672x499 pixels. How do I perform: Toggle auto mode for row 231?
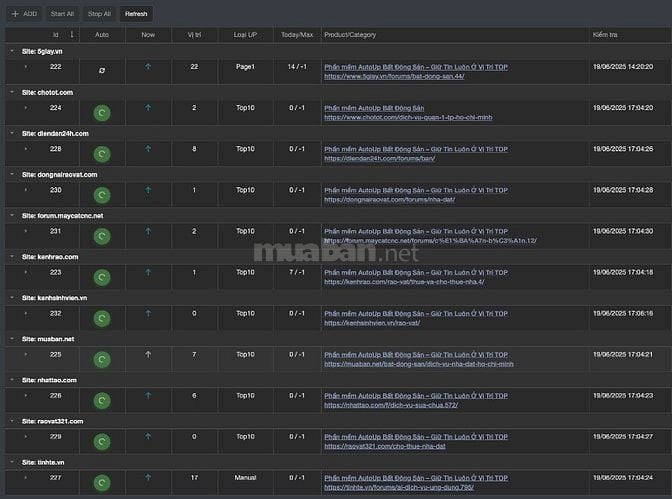click(101, 236)
